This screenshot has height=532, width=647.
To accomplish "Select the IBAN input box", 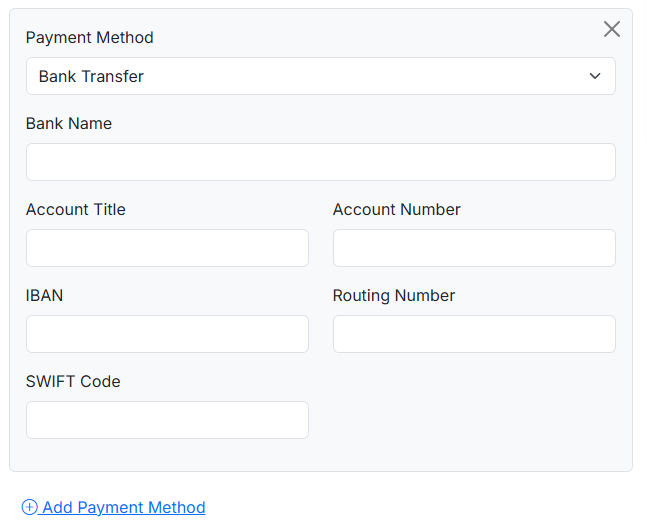I will click(167, 334).
